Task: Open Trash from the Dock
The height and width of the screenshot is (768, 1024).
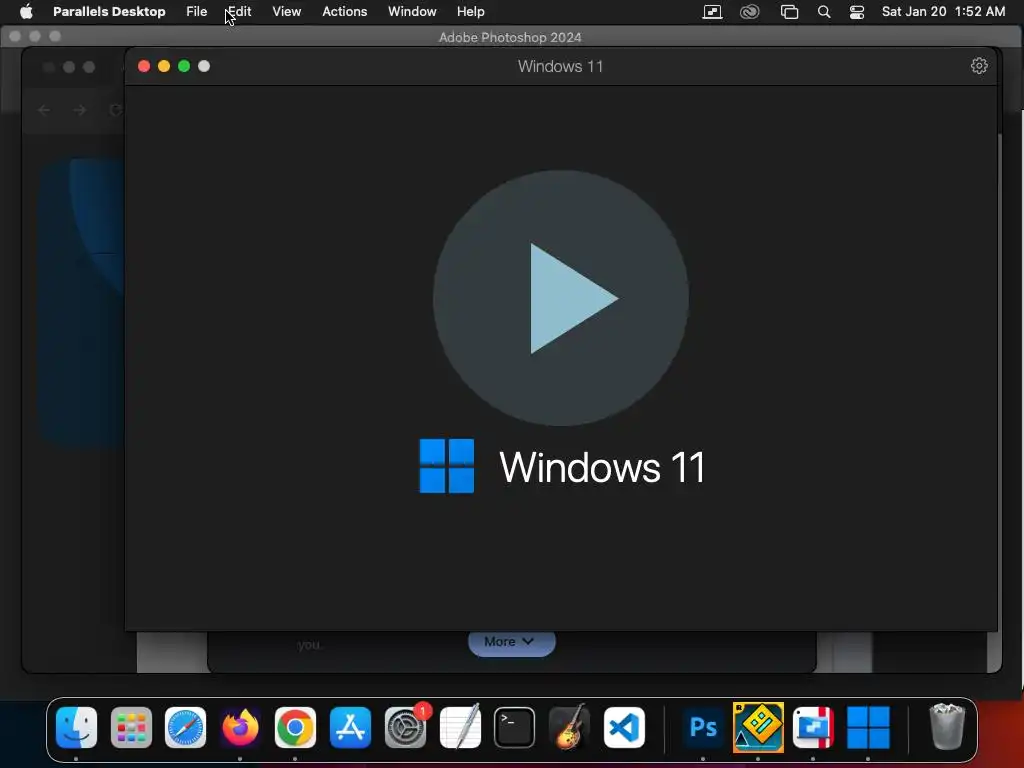Action: pyautogui.click(x=946, y=727)
